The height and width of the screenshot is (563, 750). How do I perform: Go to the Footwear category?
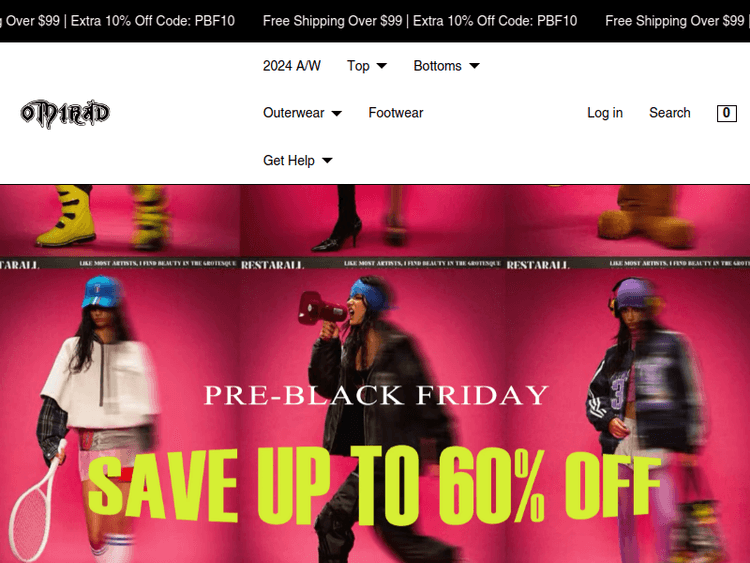pyautogui.click(x=396, y=113)
